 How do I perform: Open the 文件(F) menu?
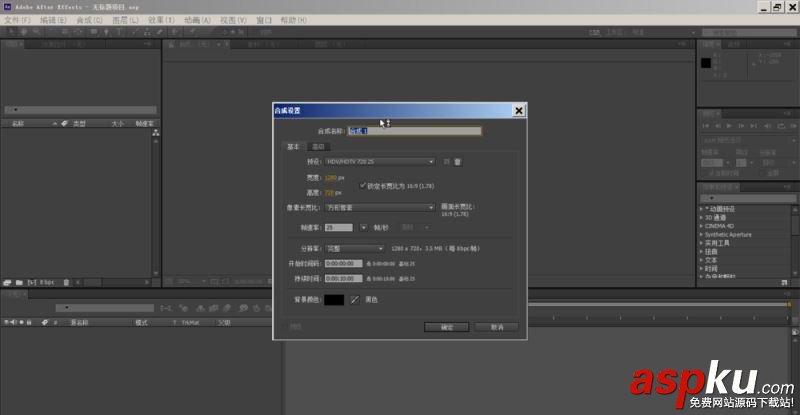[17, 20]
